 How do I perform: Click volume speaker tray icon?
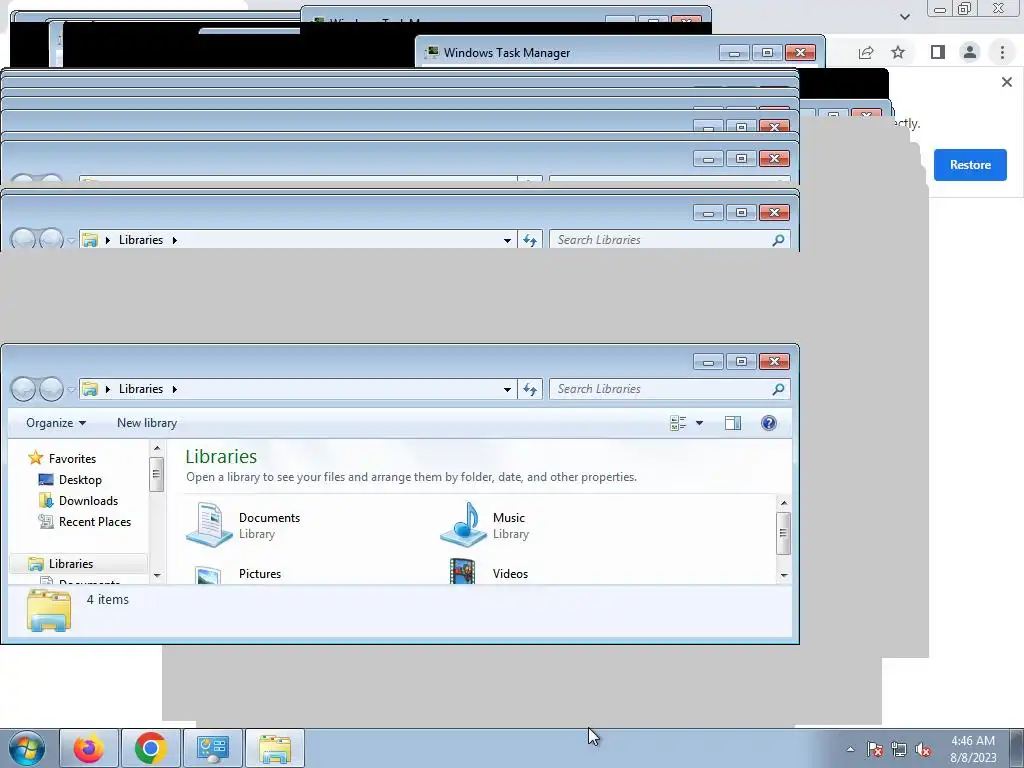coord(923,749)
